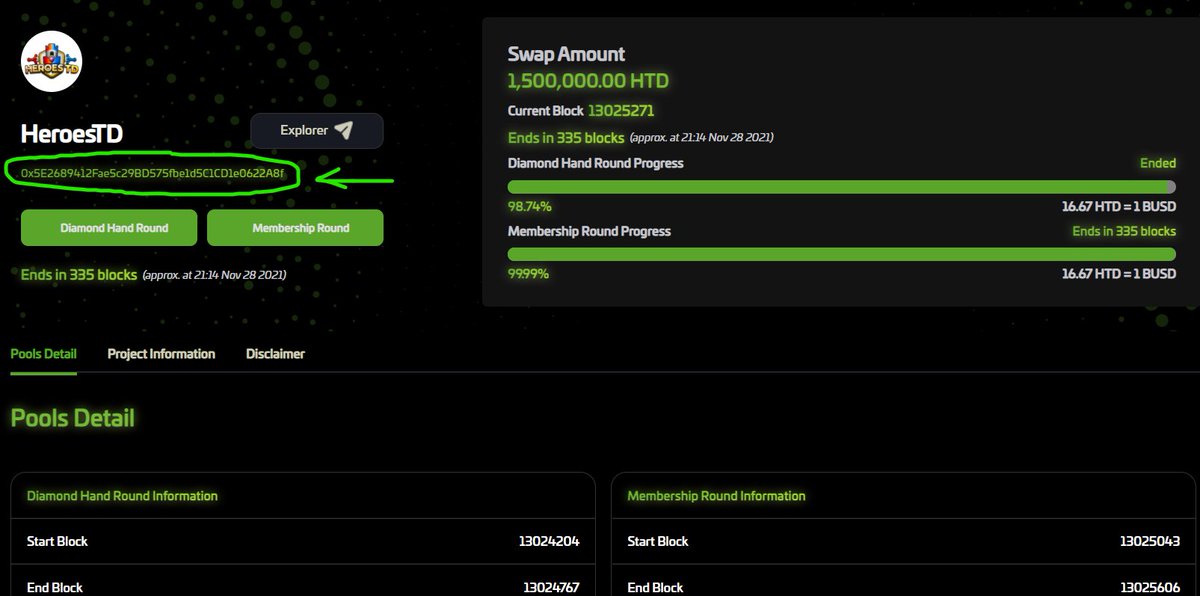Open the Project Information tab
The width and height of the screenshot is (1200, 596).
(161, 354)
